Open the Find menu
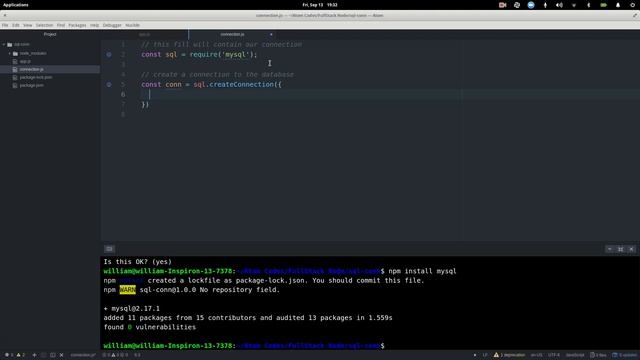 [x=61, y=25]
